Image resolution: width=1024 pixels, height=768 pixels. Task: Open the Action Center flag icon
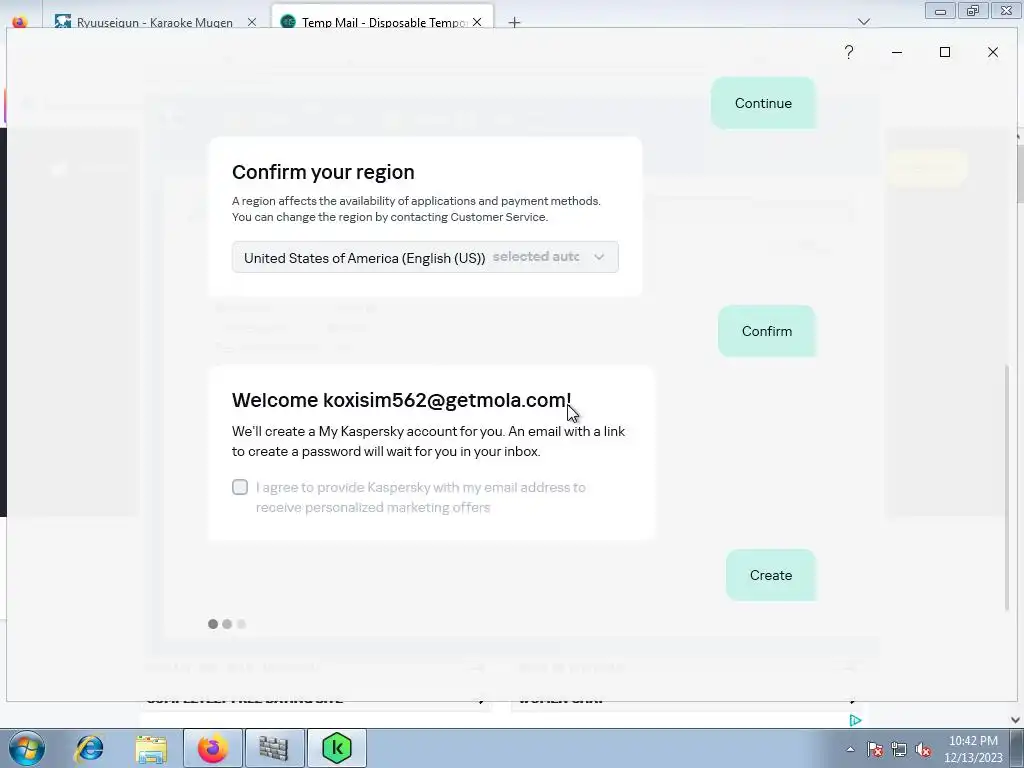pyautogui.click(x=875, y=749)
